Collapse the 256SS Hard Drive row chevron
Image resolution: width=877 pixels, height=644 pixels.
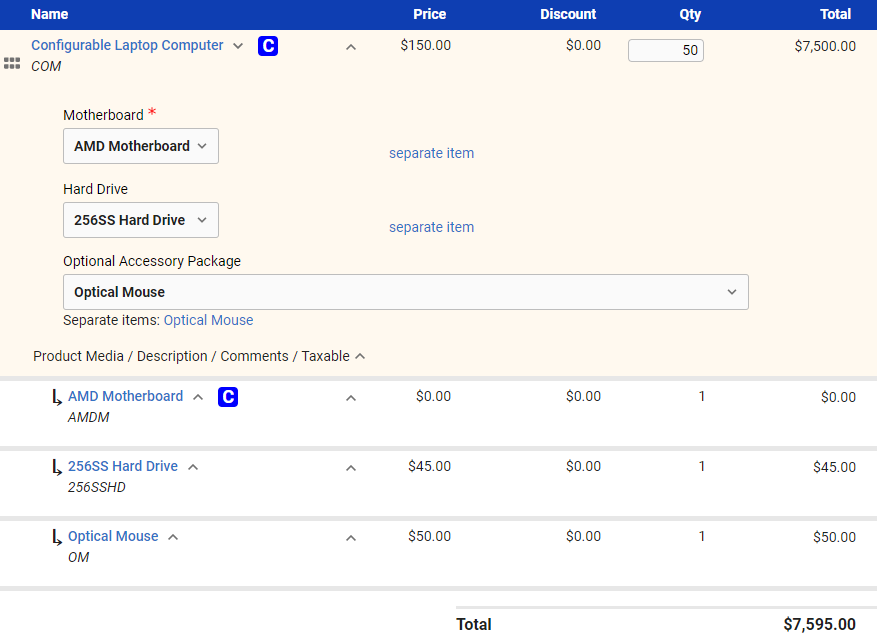(x=351, y=467)
